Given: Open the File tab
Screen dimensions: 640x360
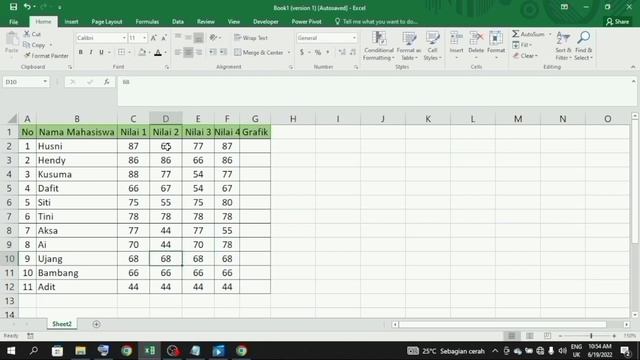Looking at the screenshot, I should [13, 22].
